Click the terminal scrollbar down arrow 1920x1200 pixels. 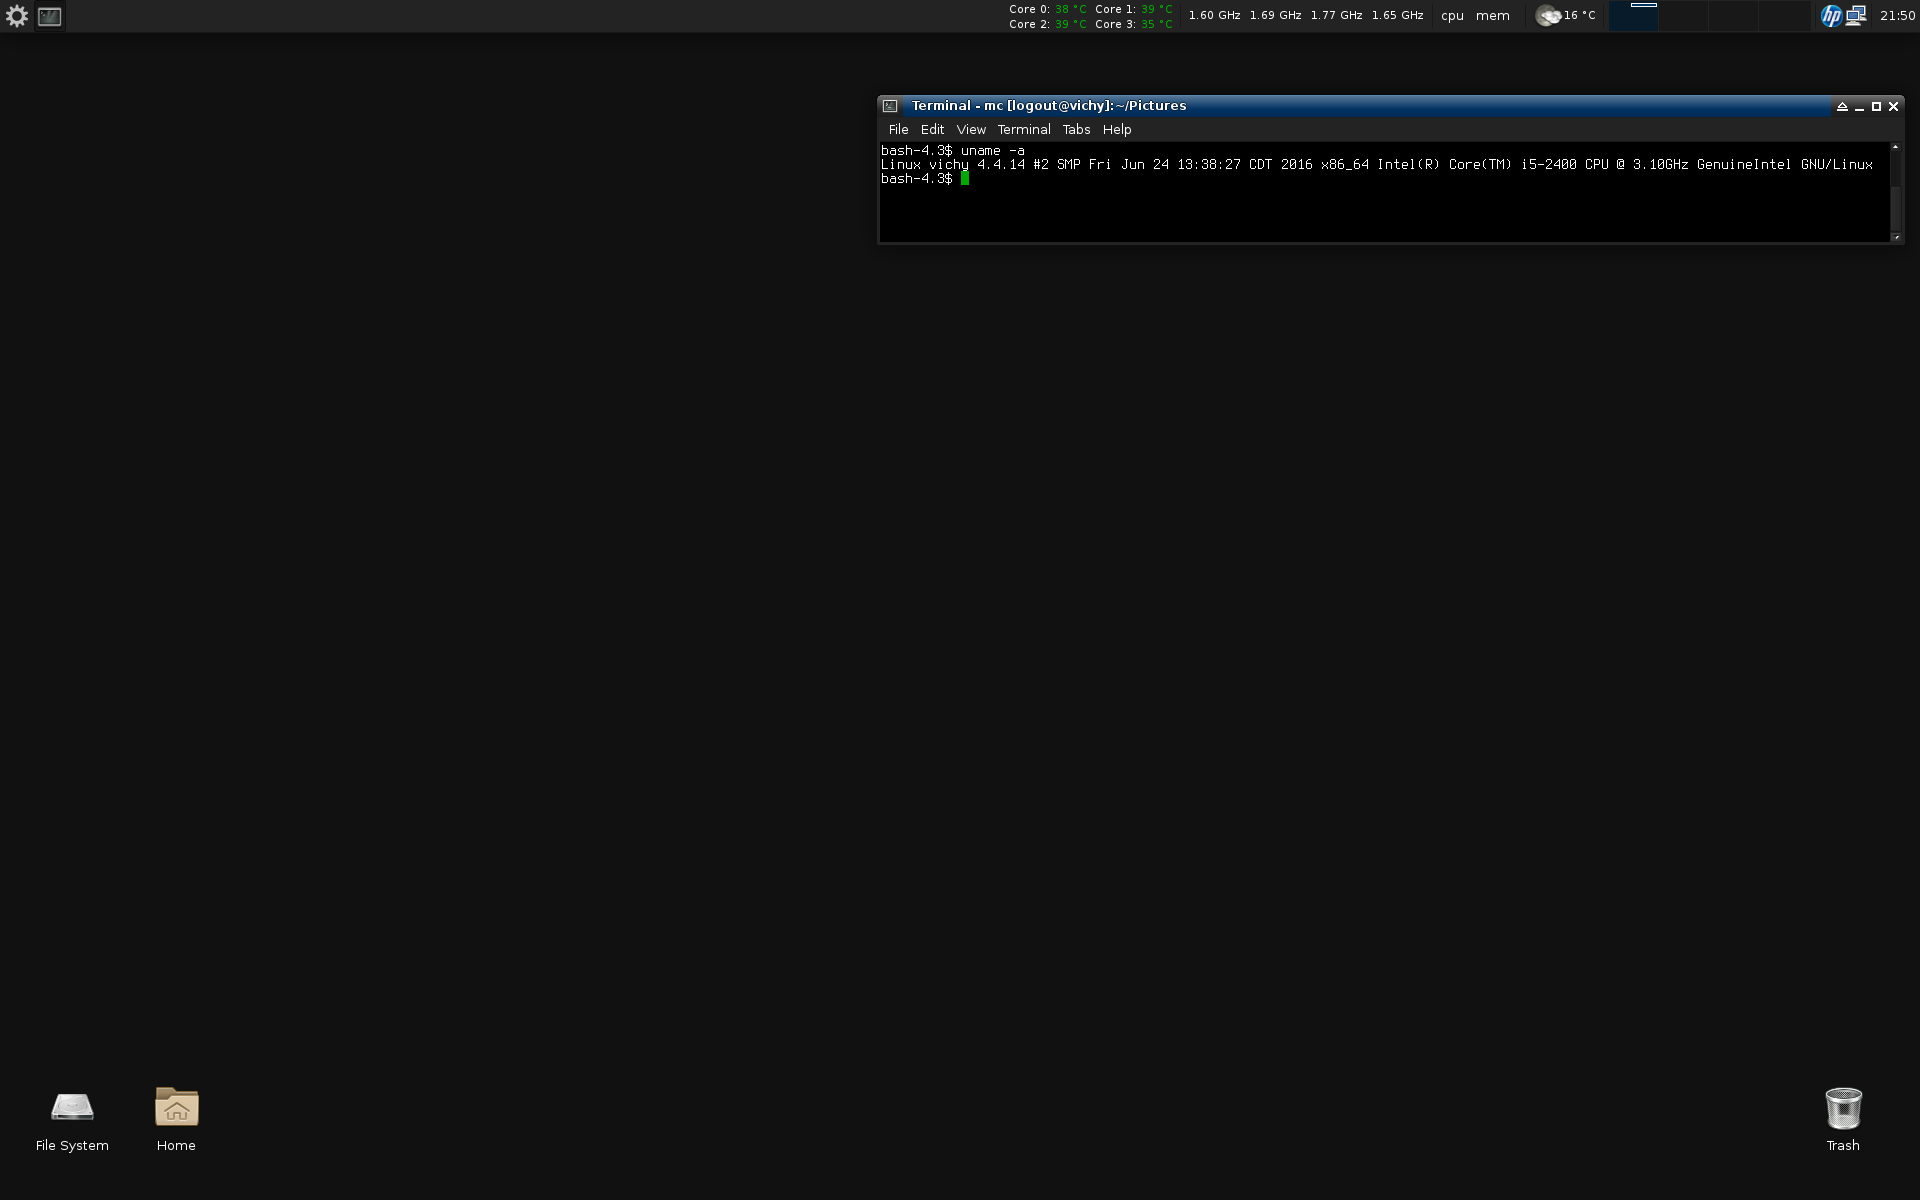(x=1895, y=237)
